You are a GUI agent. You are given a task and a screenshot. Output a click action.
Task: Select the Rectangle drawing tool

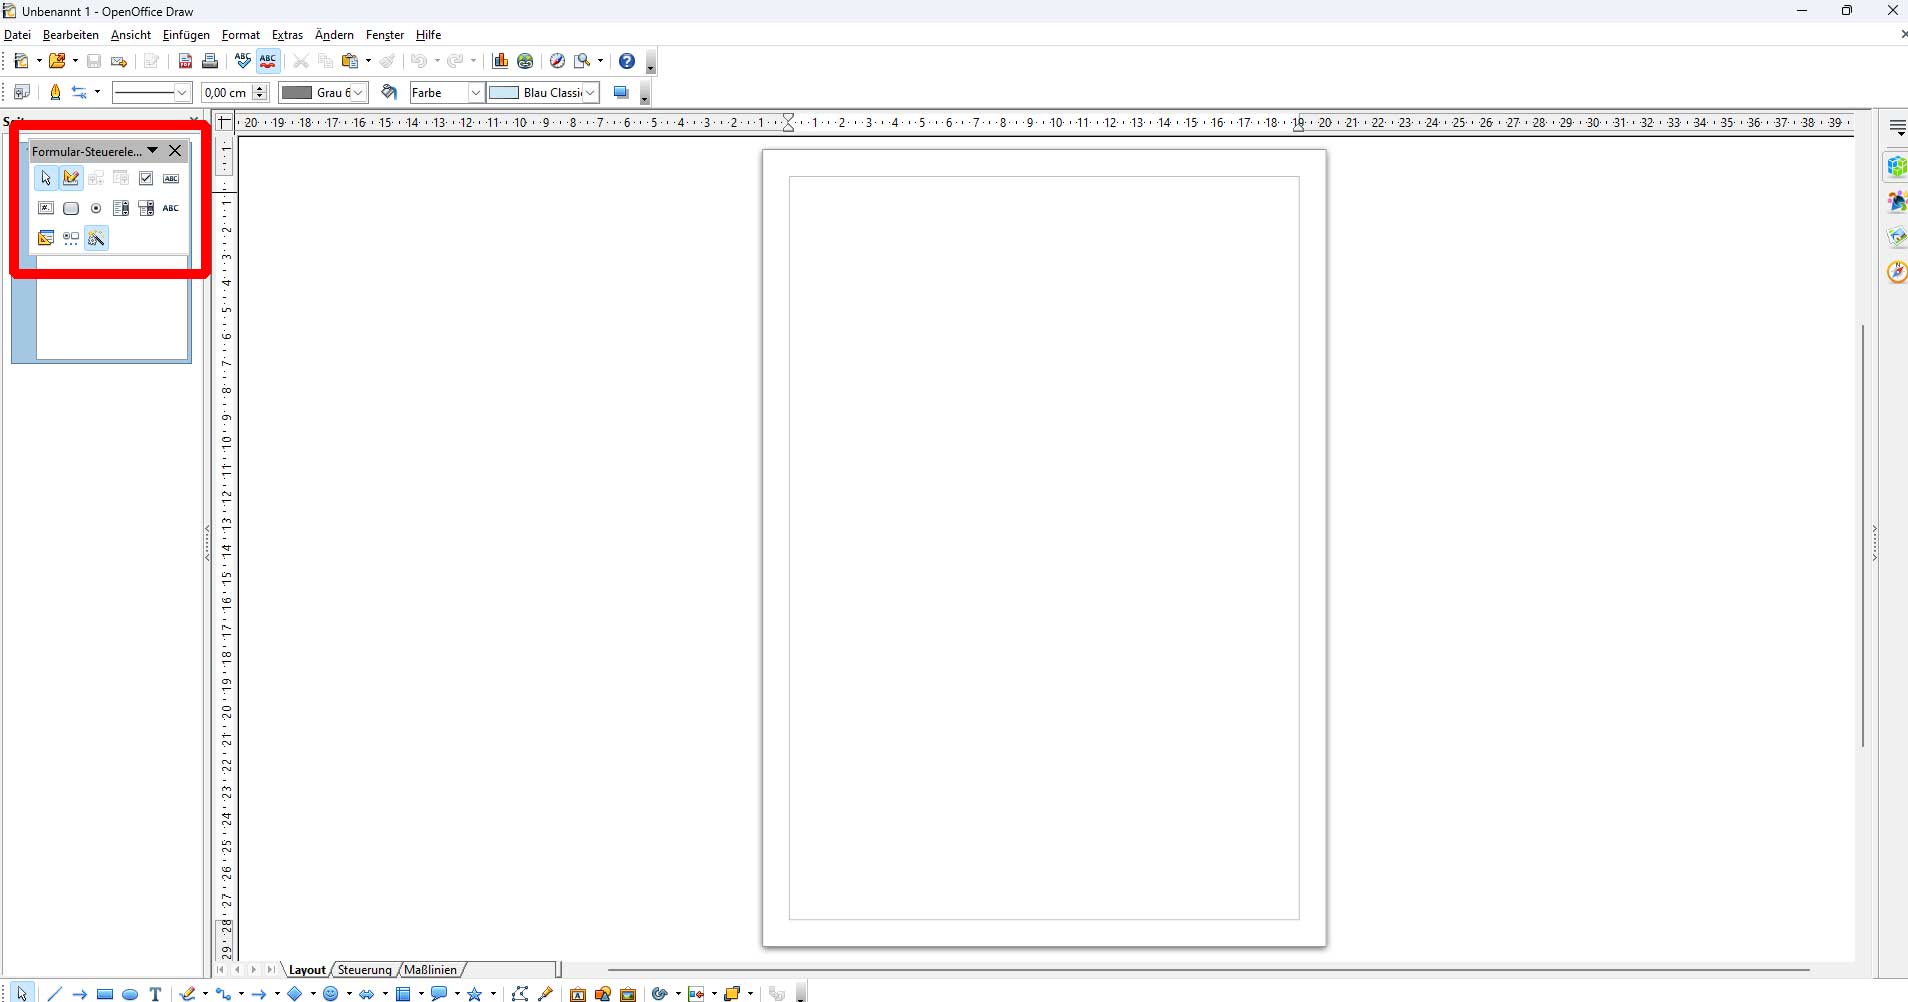[x=105, y=993]
